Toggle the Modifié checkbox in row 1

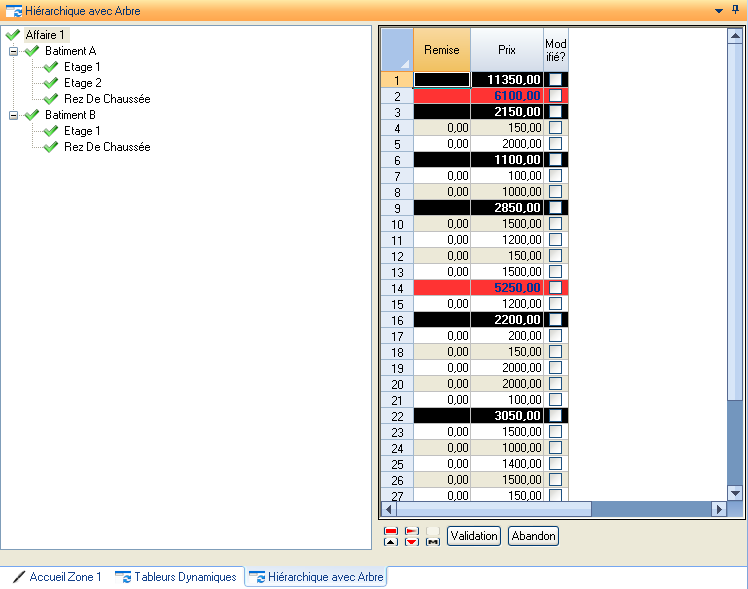(x=555, y=79)
